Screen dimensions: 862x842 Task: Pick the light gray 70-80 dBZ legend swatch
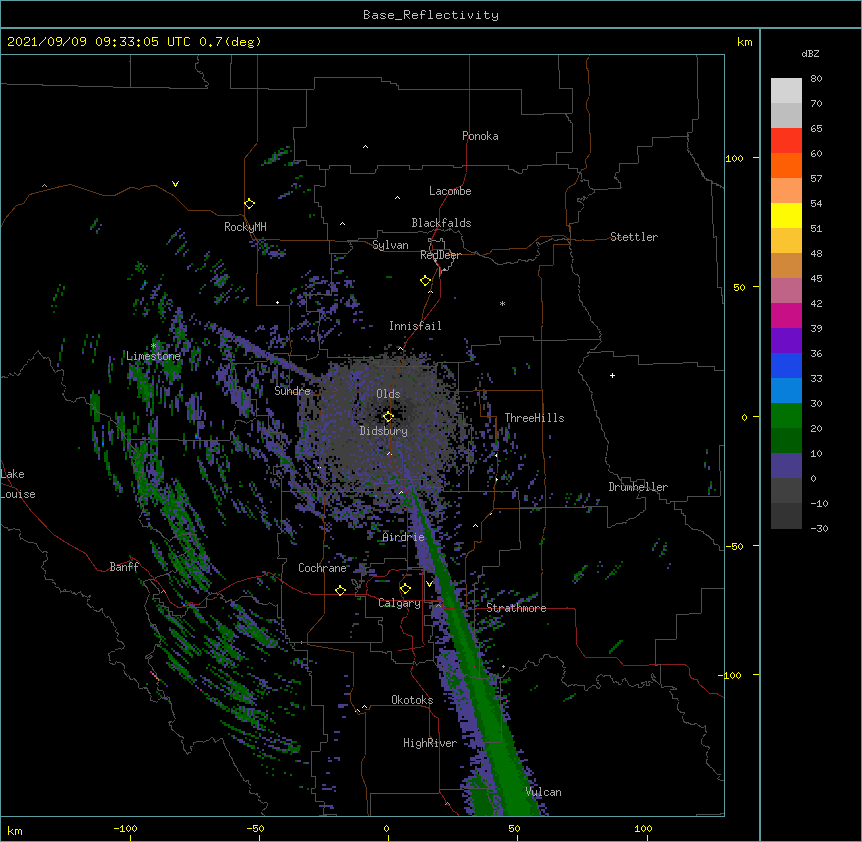tap(786, 90)
